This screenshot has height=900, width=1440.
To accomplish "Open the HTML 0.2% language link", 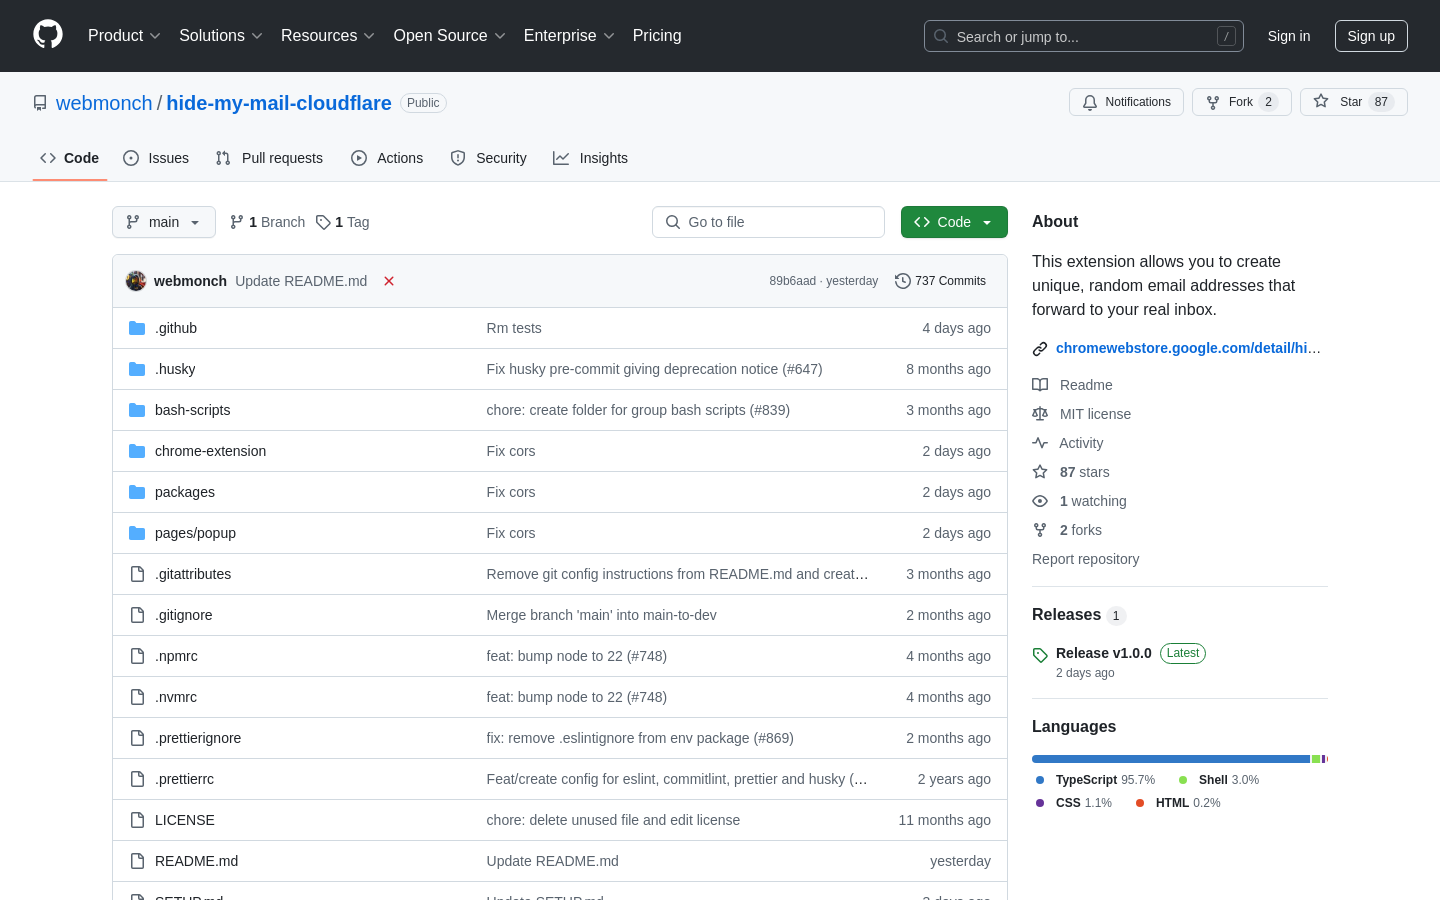I will 1178,803.
